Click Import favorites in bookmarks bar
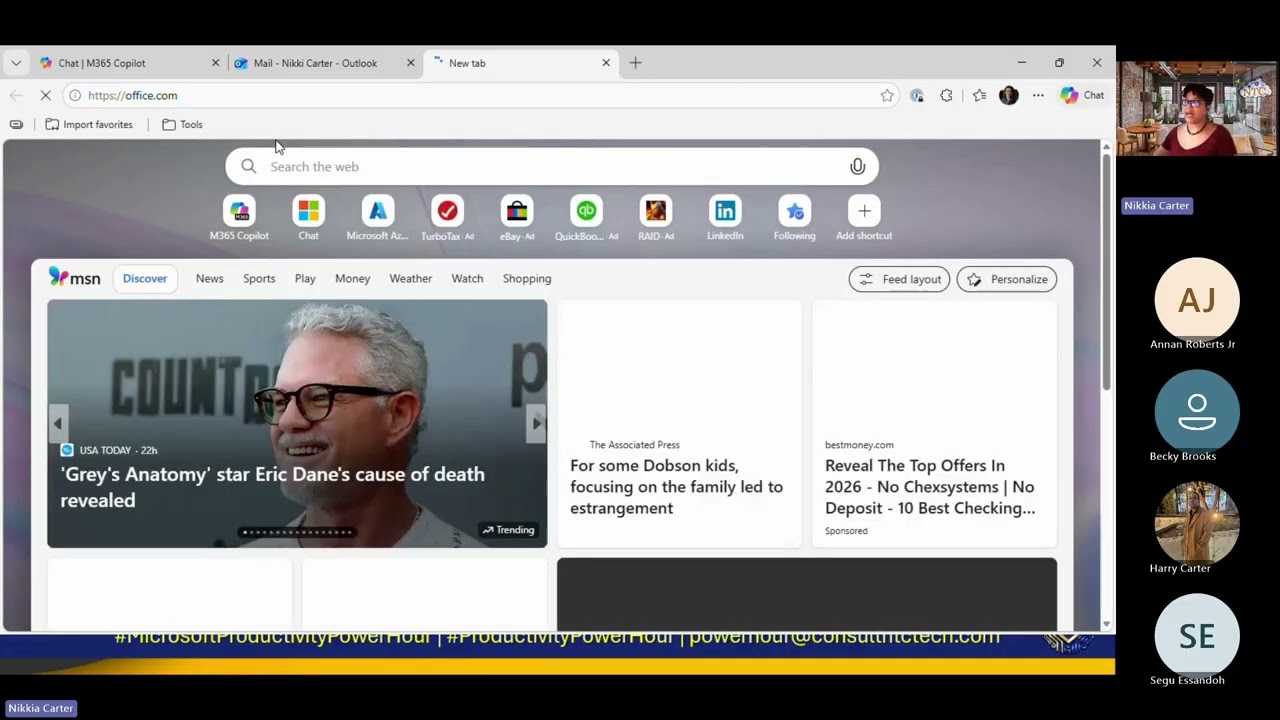 (x=89, y=125)
